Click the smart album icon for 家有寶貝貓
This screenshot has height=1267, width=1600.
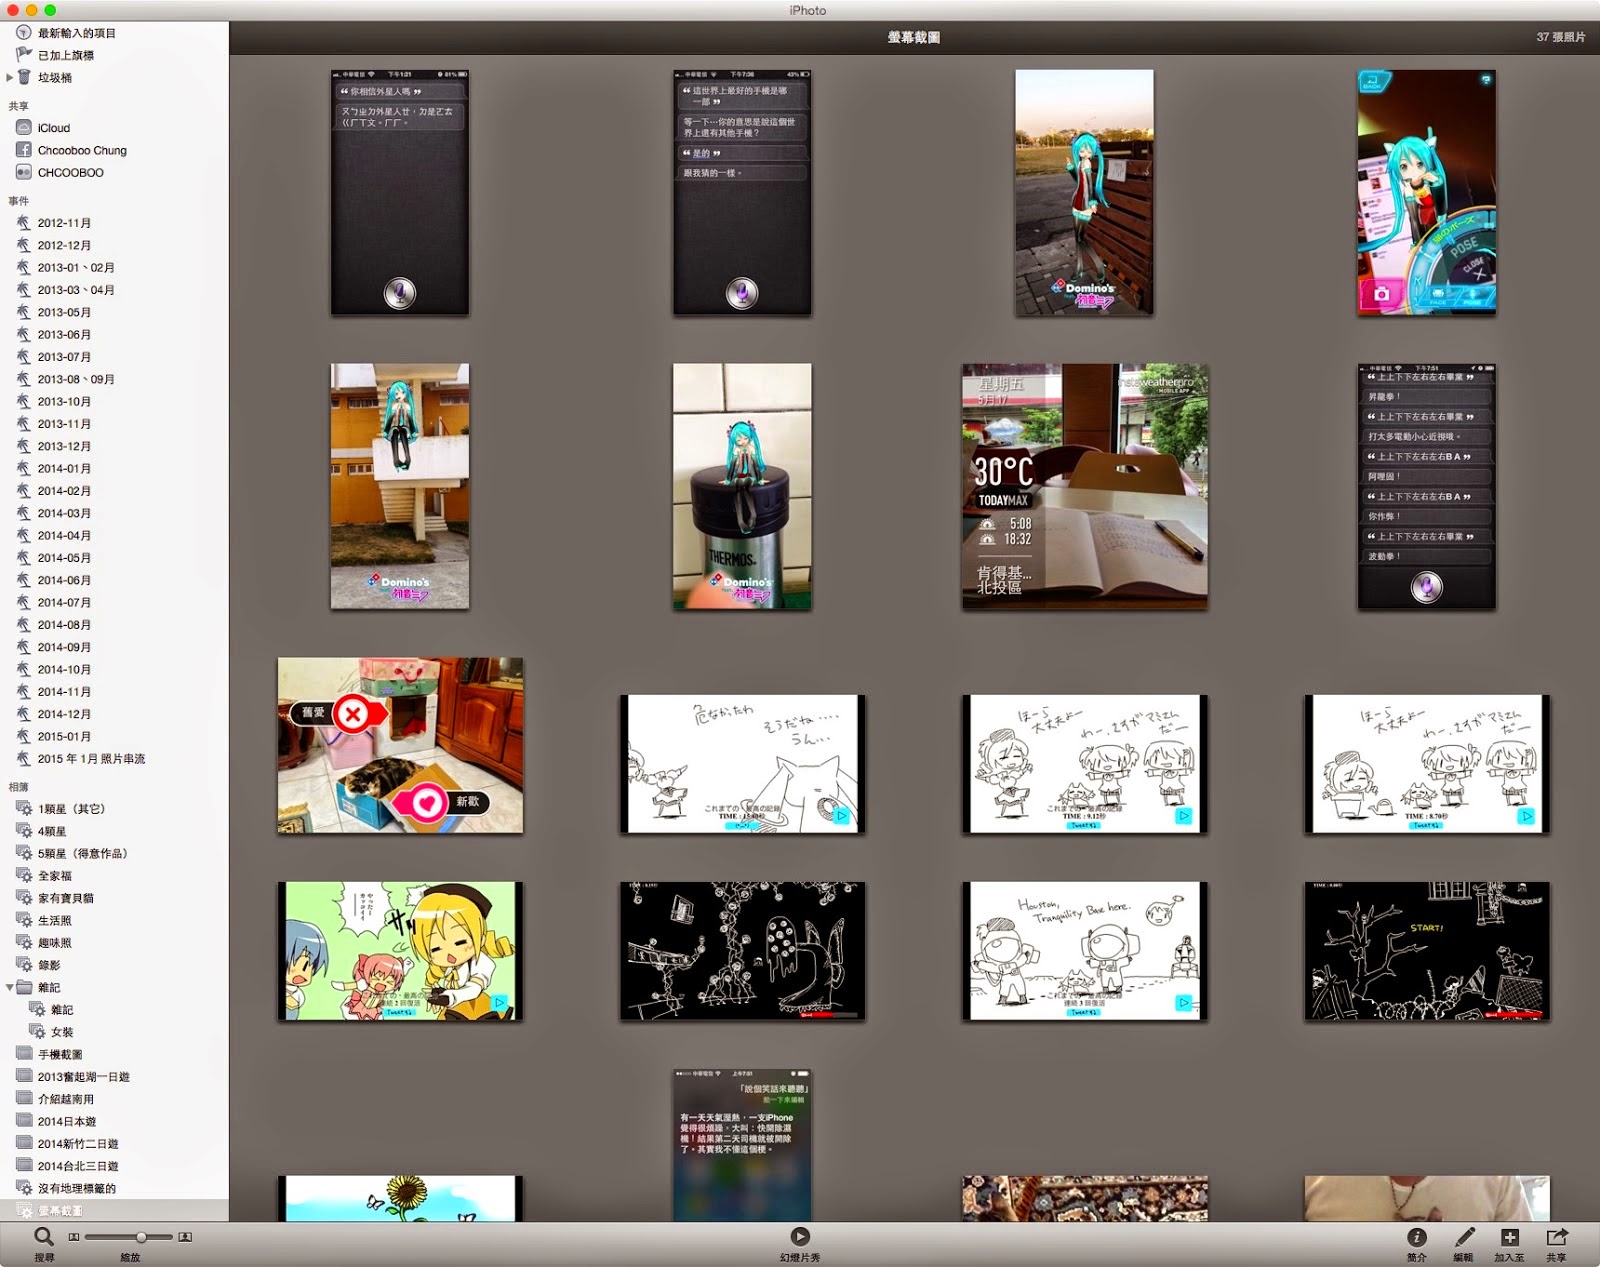tap(24, 898)
